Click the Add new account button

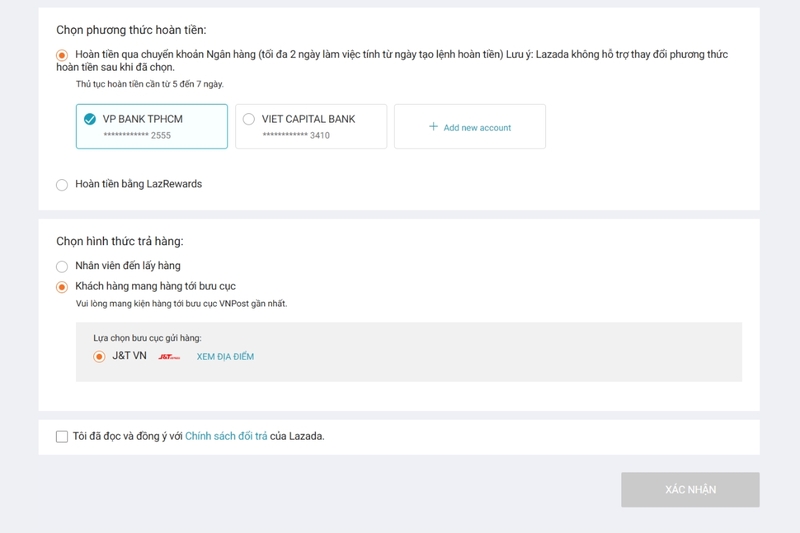[x=470, y=126]
